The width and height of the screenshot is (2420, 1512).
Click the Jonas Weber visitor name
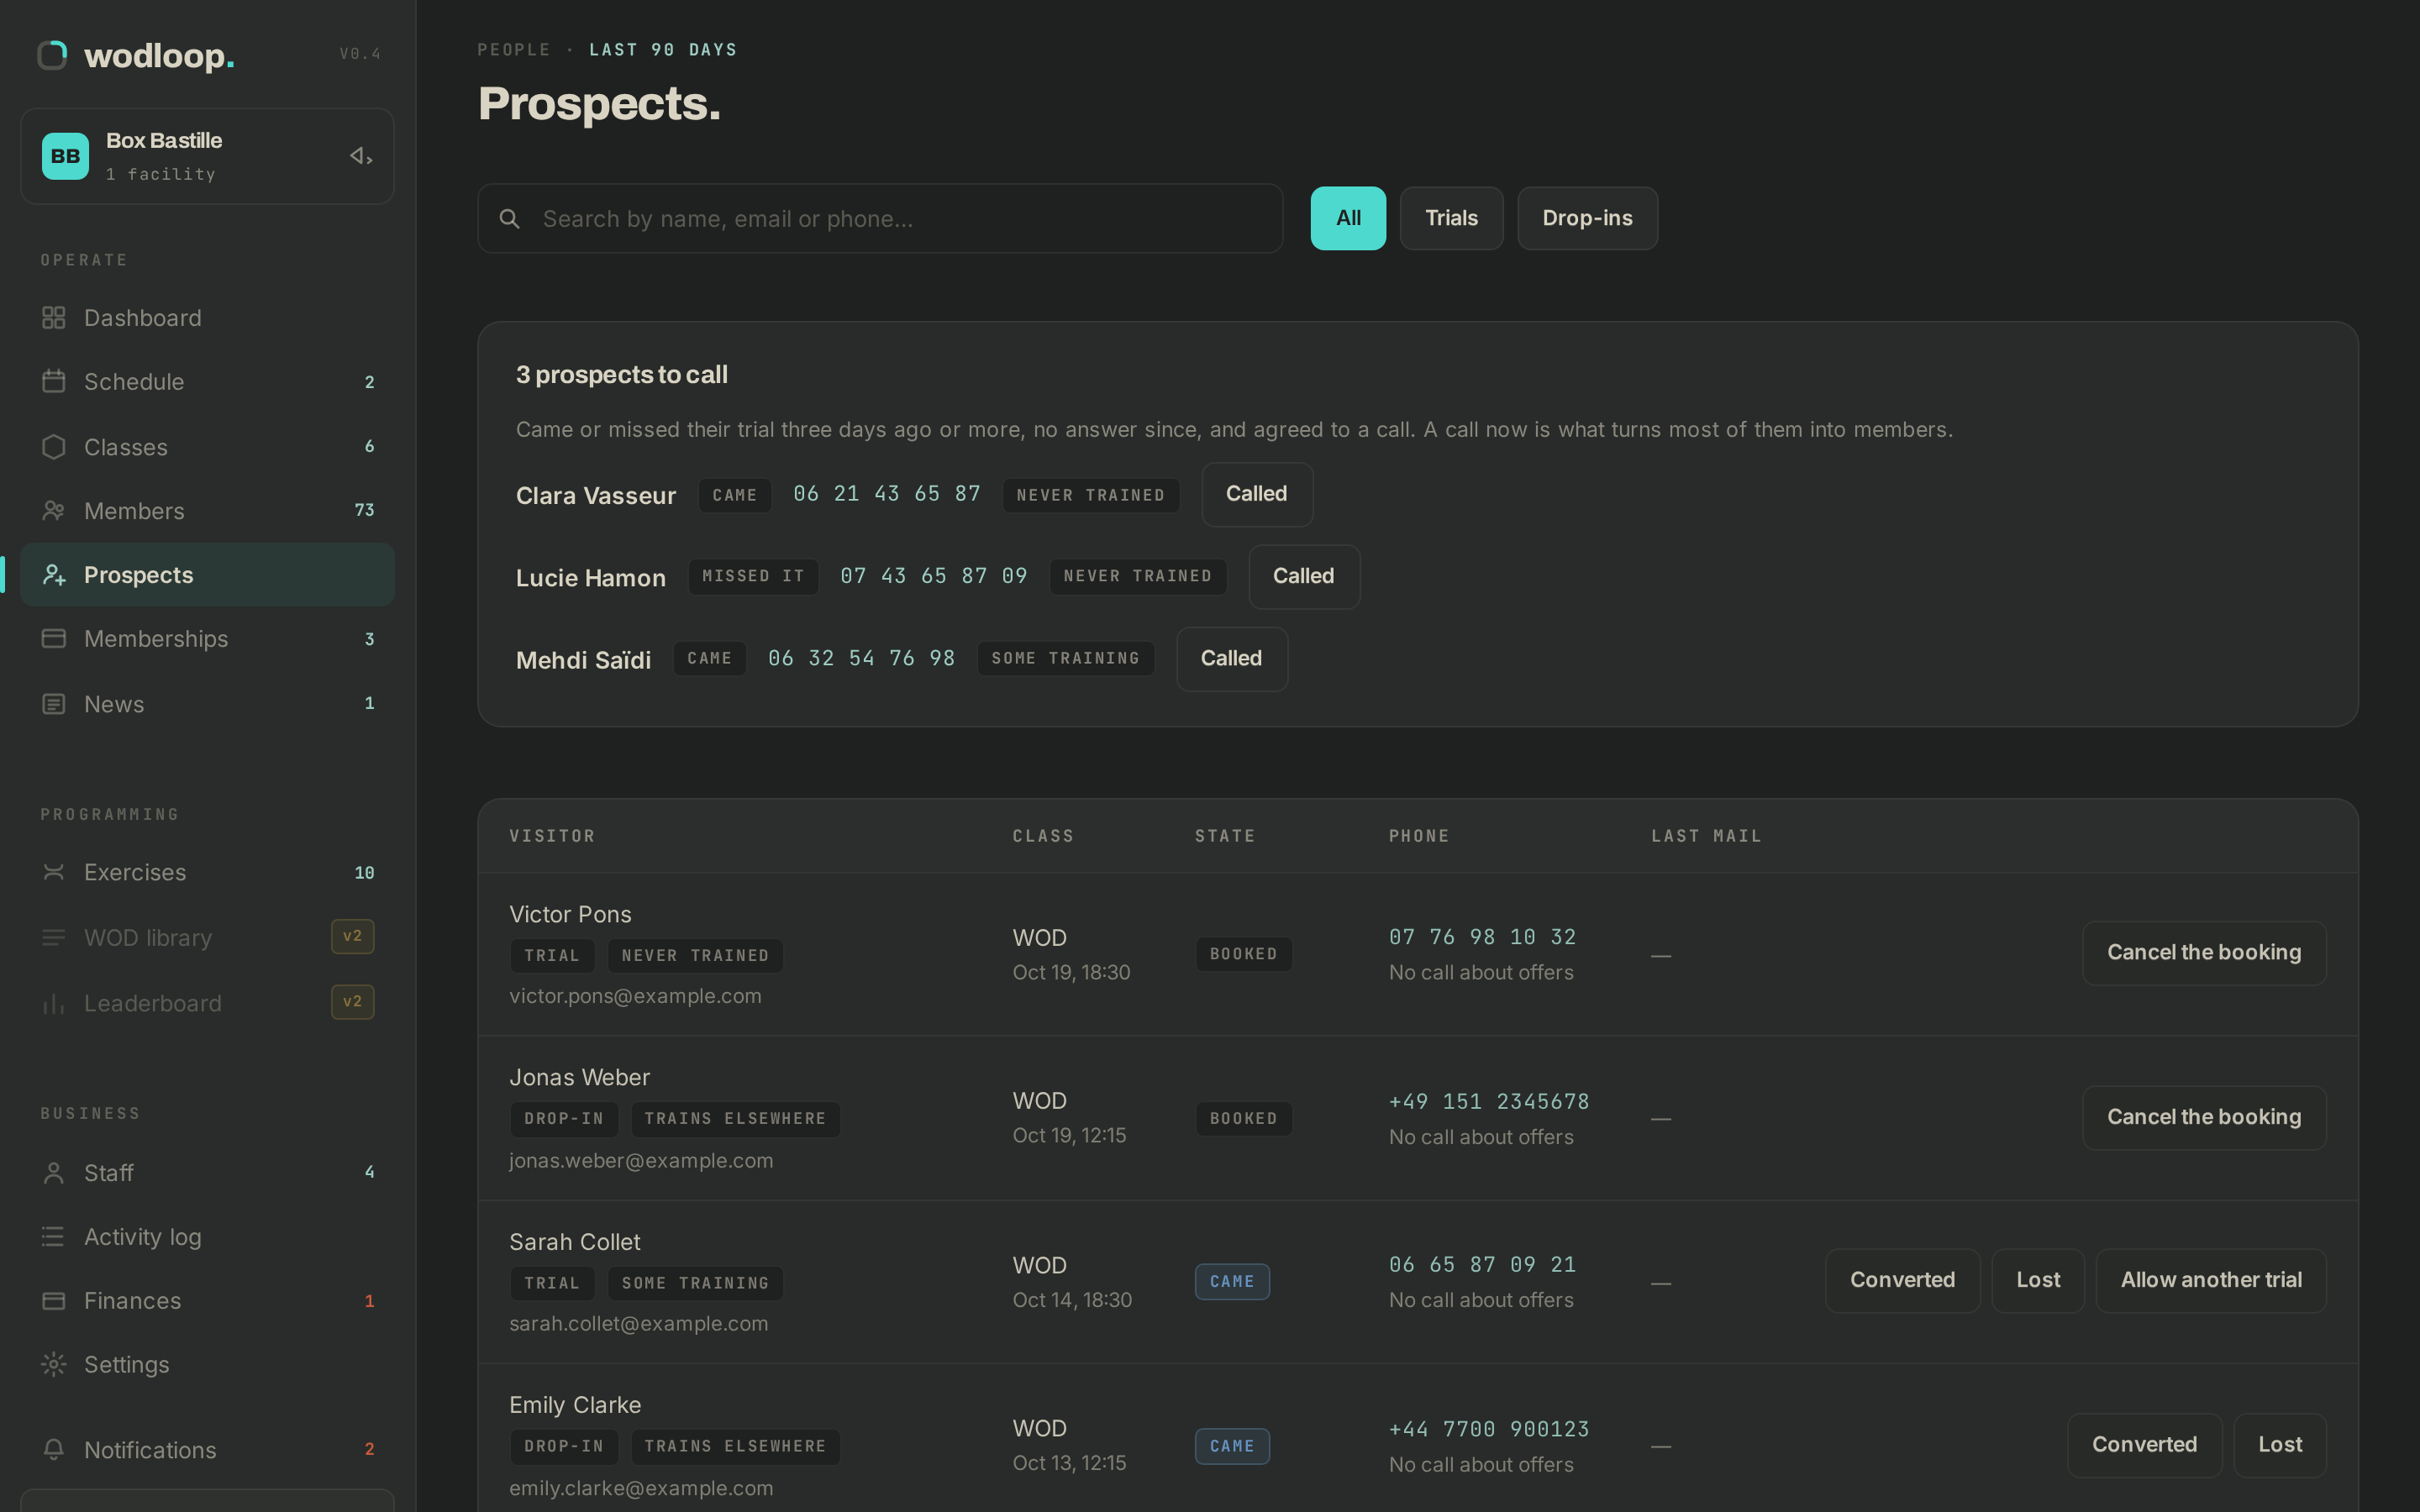579,1077
